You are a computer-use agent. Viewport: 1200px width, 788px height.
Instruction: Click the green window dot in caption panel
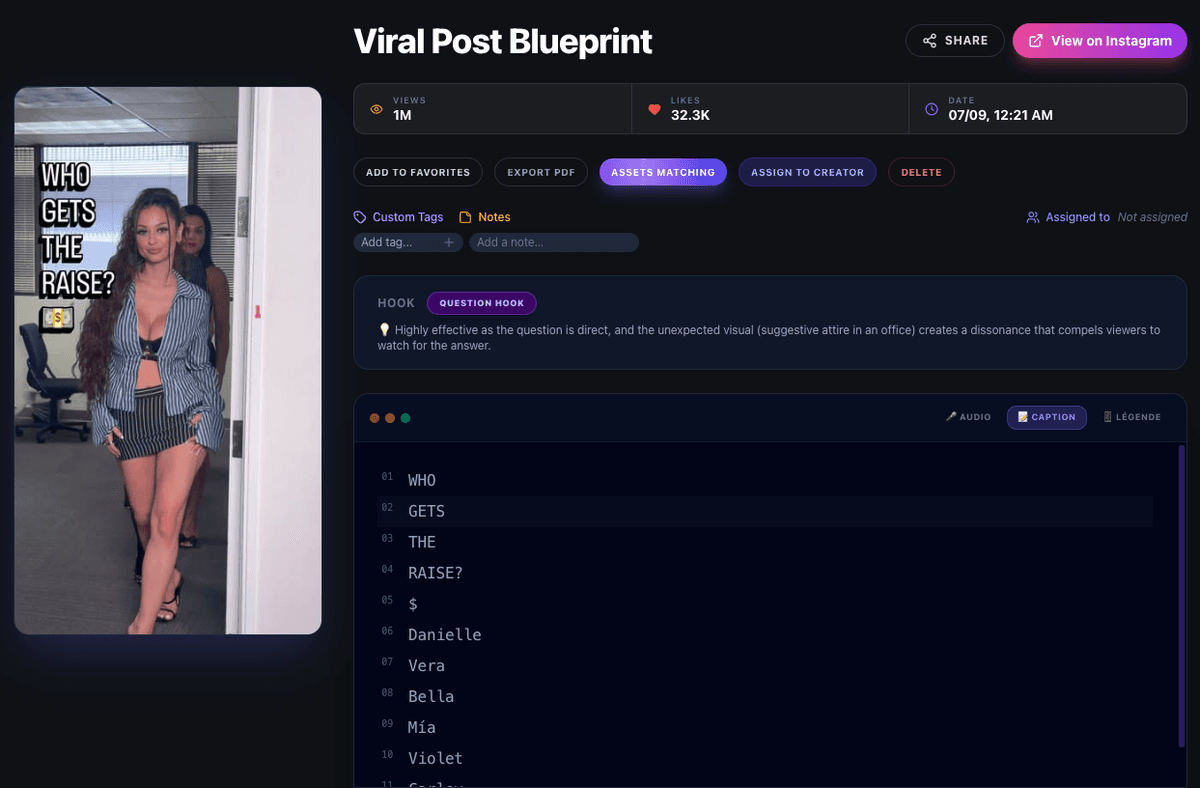pos(405,418)
